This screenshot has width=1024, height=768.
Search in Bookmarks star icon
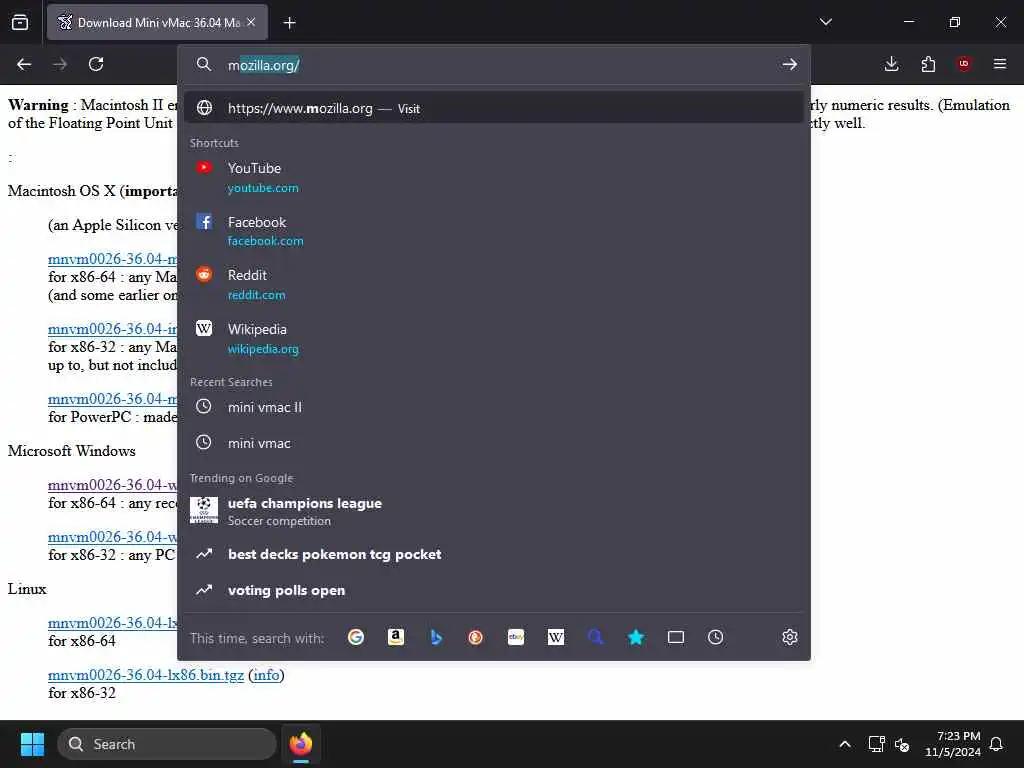click(635, 637)
